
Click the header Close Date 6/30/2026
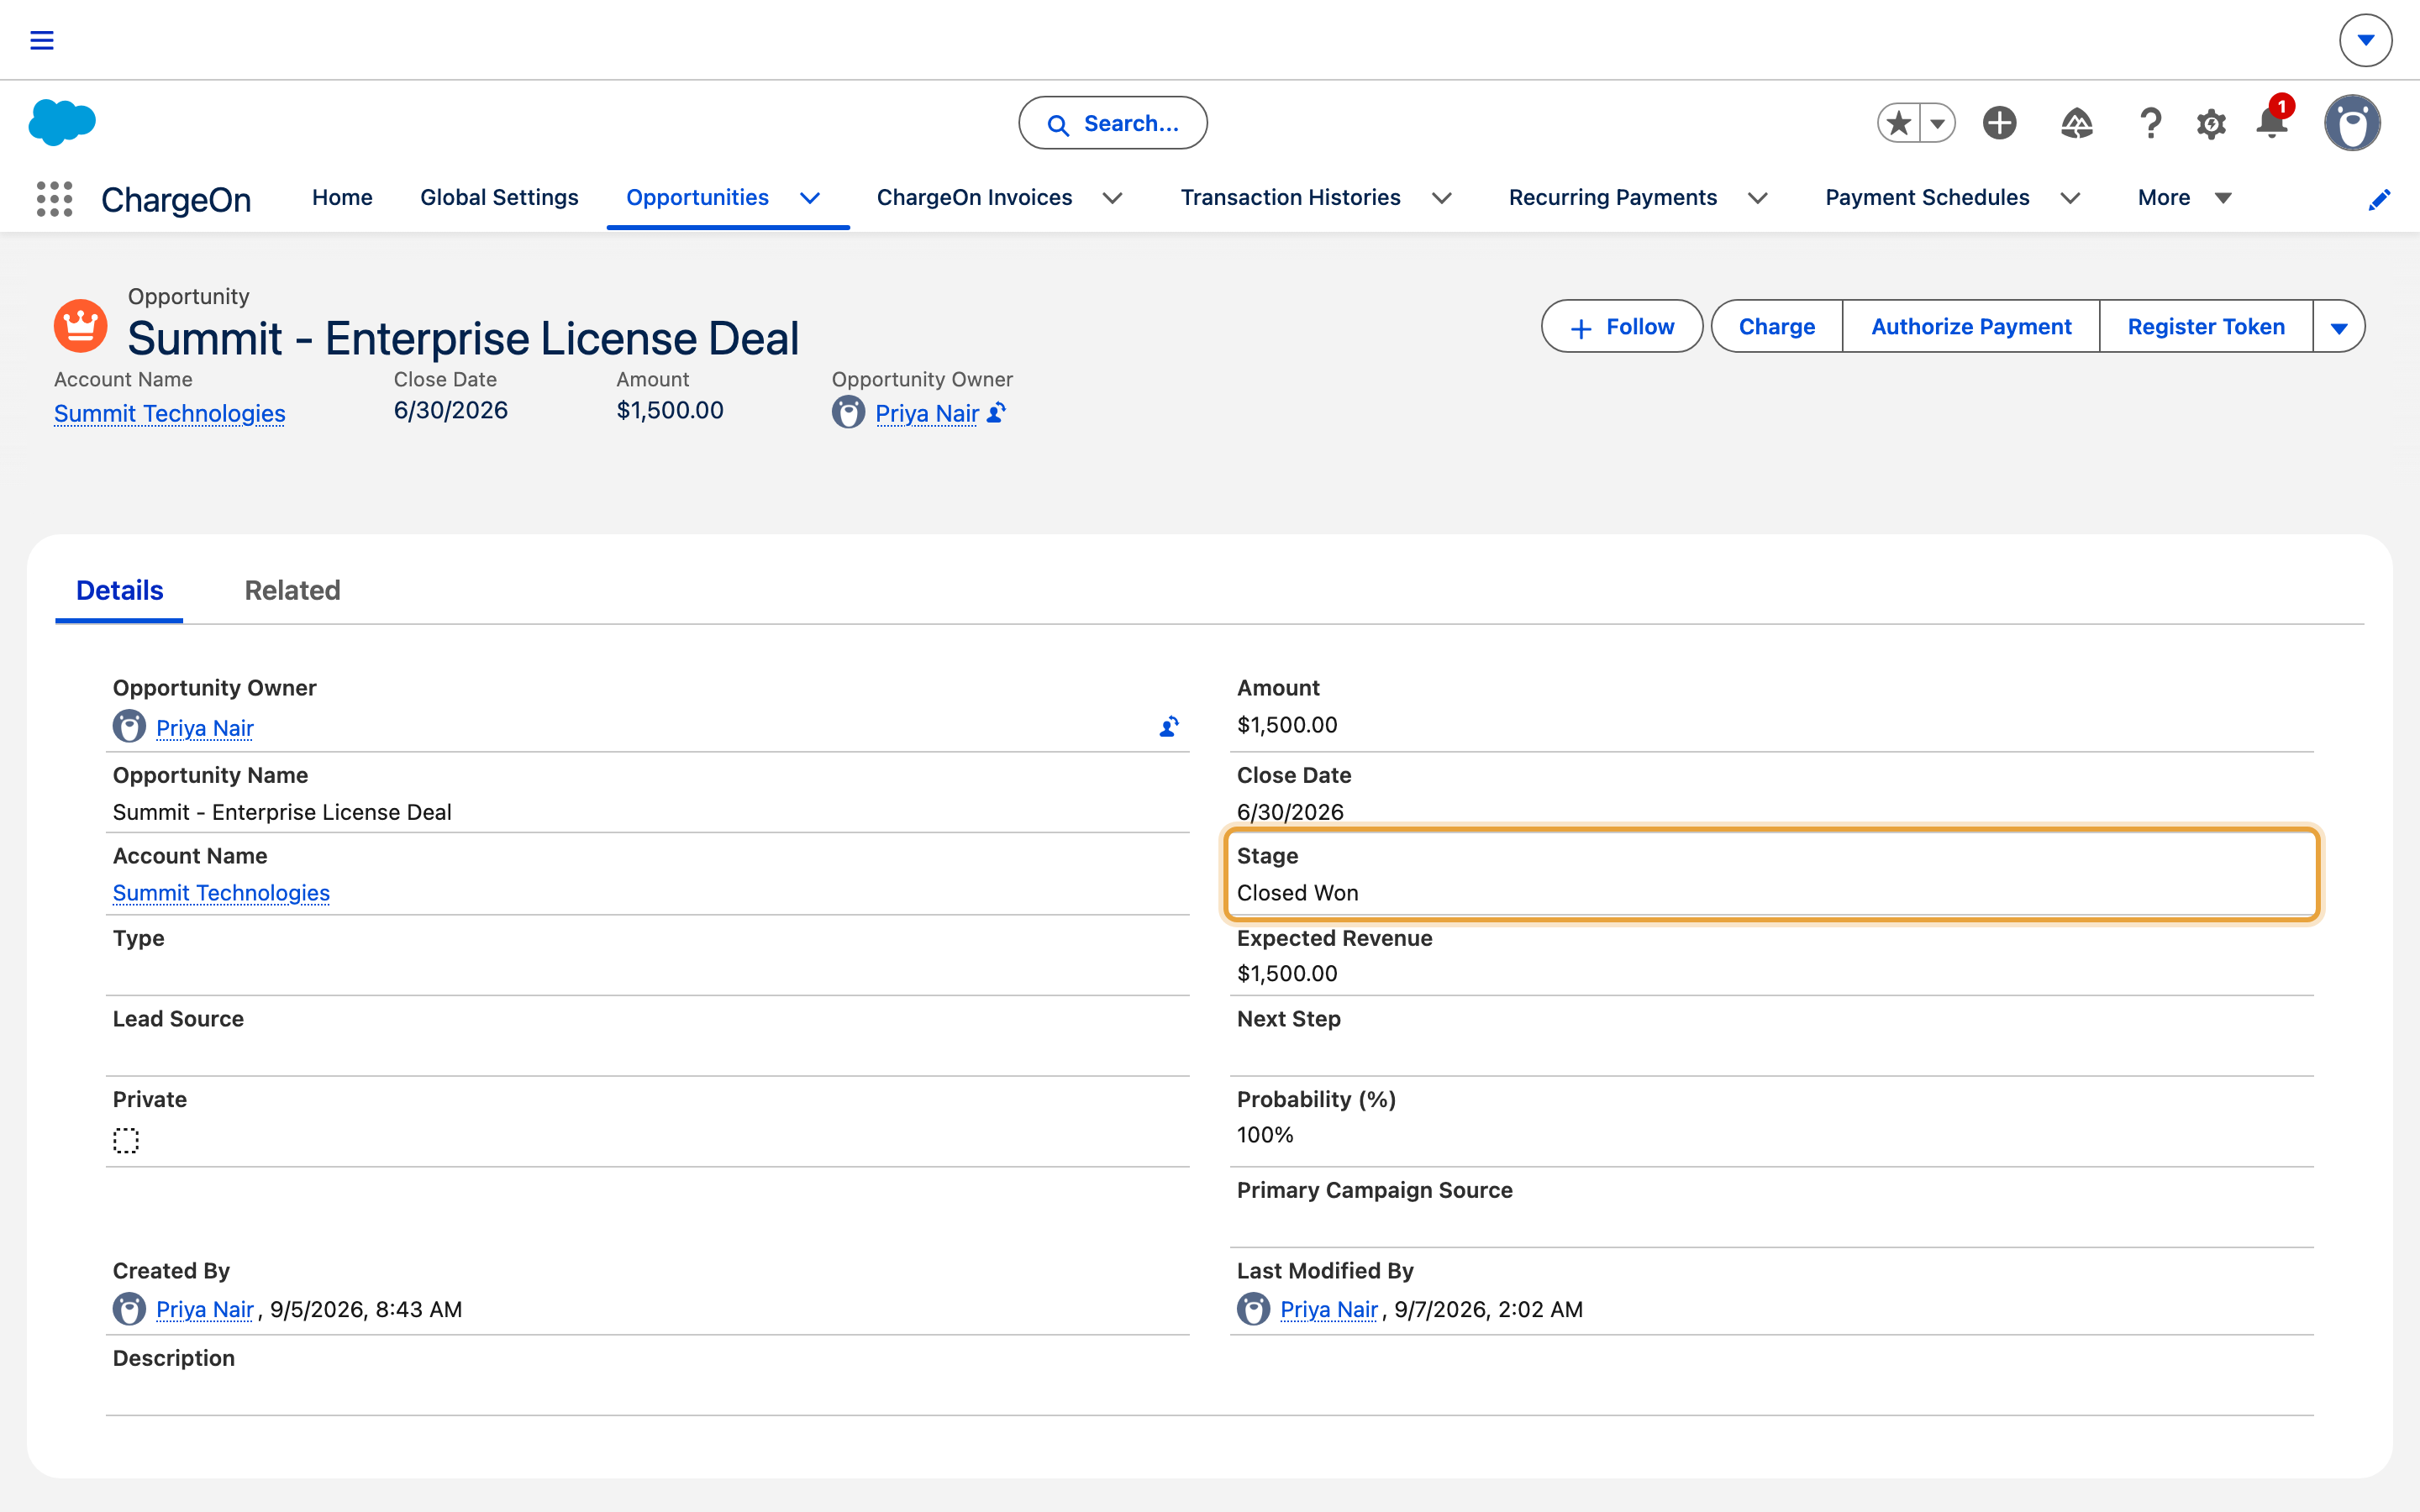click(451, 410)
